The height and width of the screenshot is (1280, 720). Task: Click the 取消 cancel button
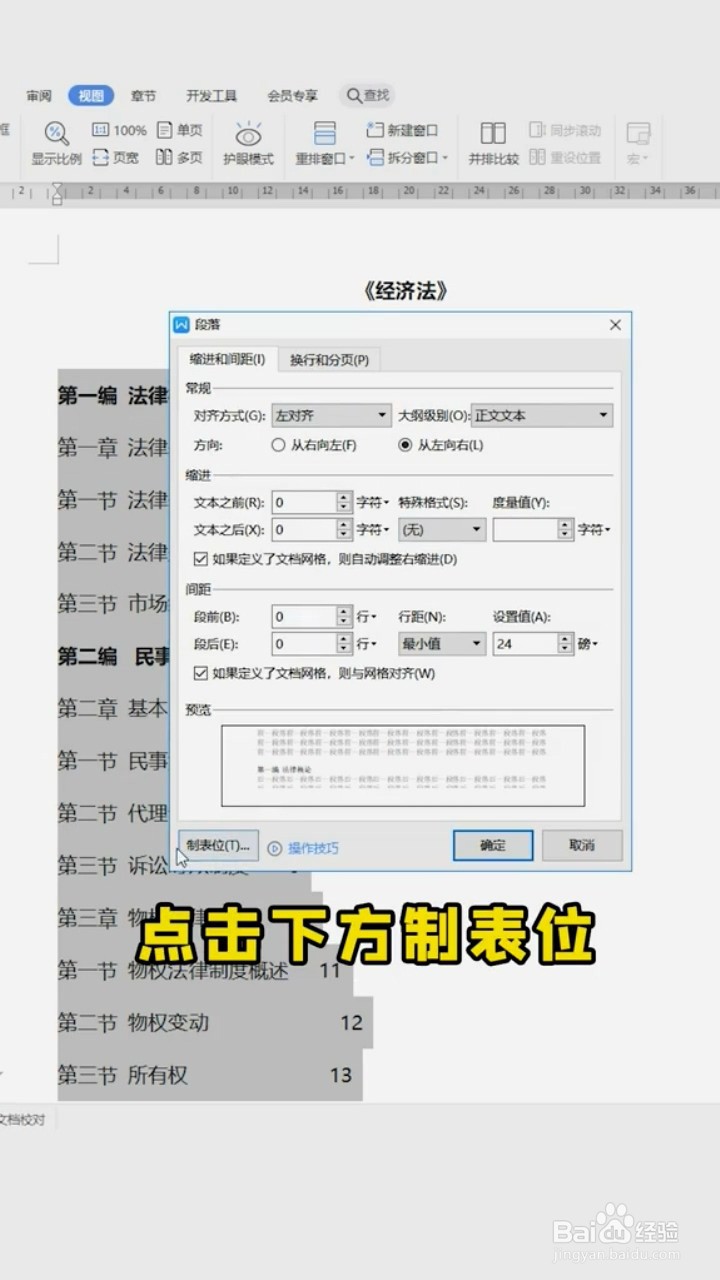coord(582,845)
